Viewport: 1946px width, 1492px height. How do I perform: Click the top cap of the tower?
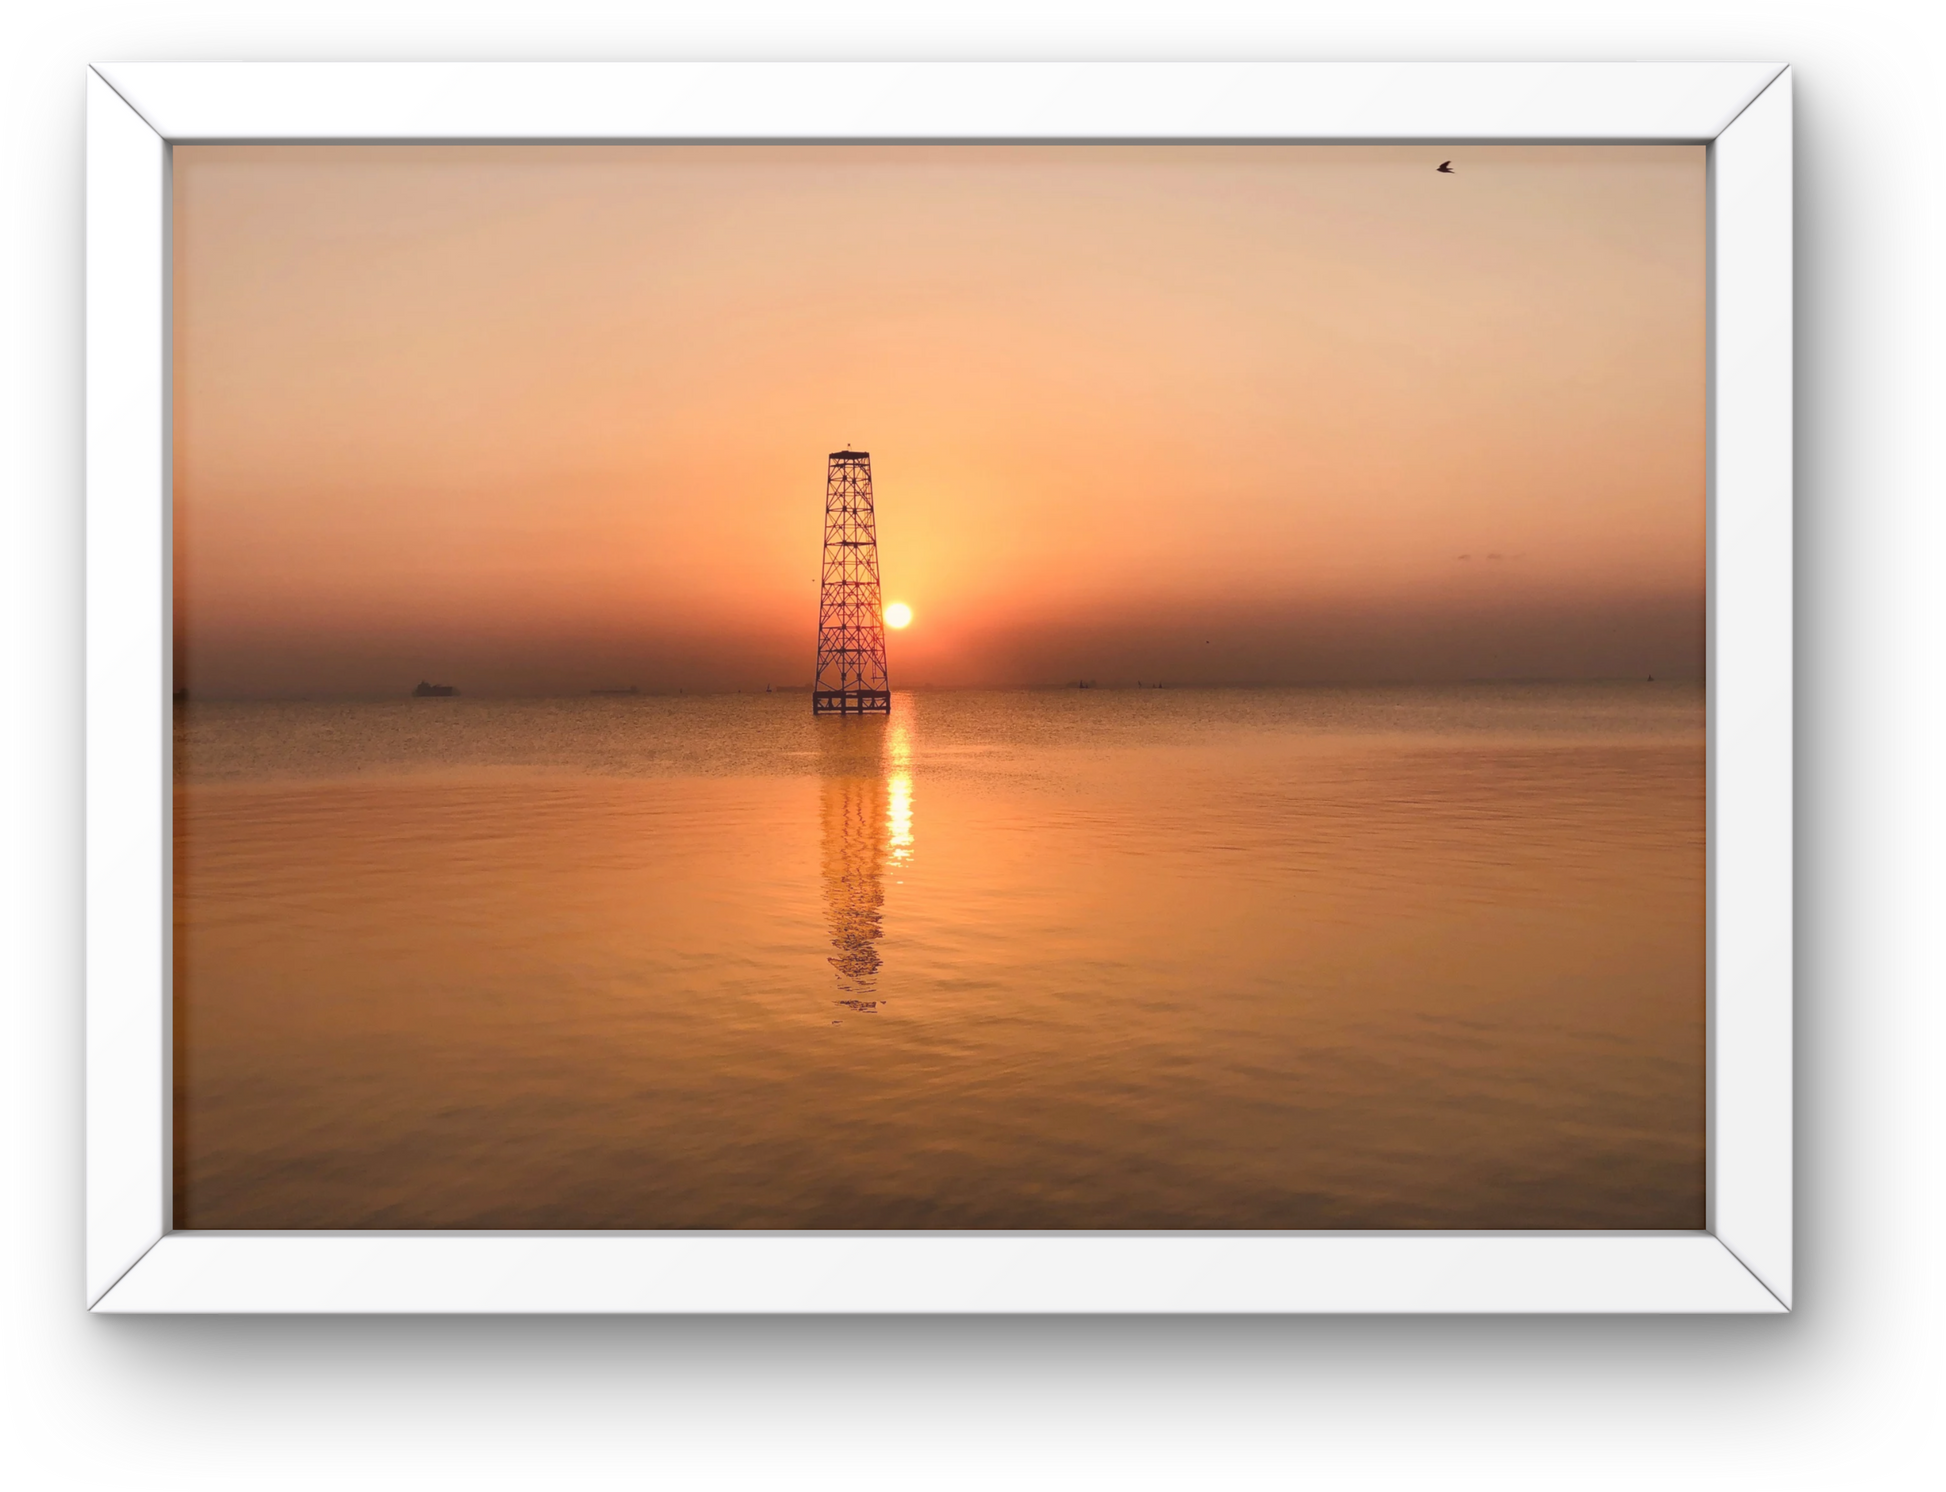point(849,455)
